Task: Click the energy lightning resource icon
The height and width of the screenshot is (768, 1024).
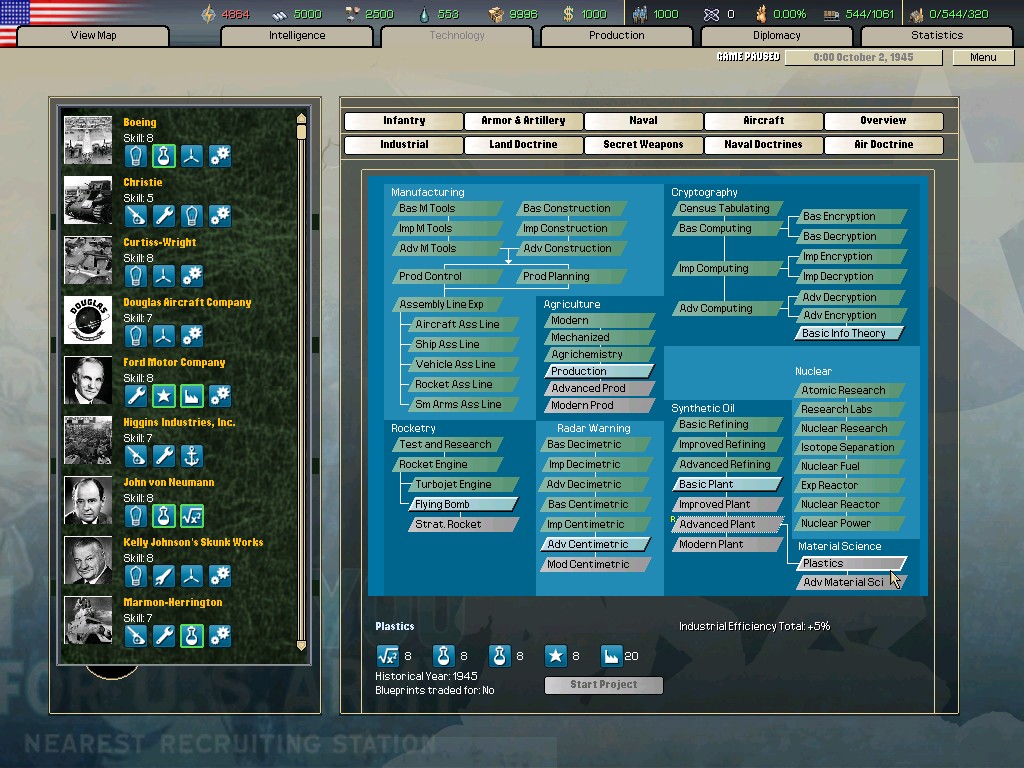Action: (208, 14)
